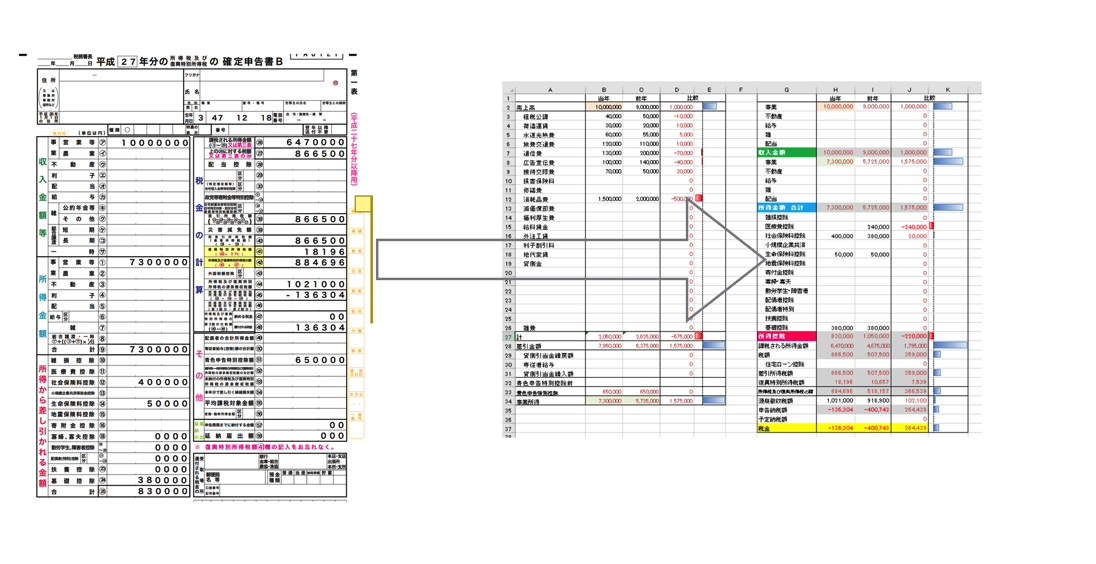Select the 医療費控除 empty field in form
This screenshot has width=1096, height=564.
[x=148, y=371]
